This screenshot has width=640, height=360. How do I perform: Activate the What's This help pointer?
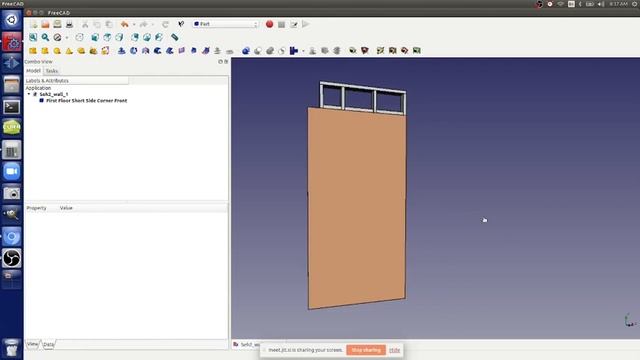(x=181, y=24)
